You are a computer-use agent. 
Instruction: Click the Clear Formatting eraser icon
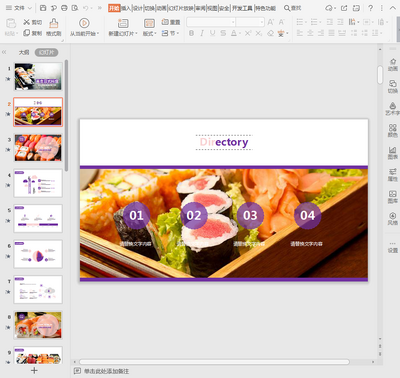pos(271,33)
